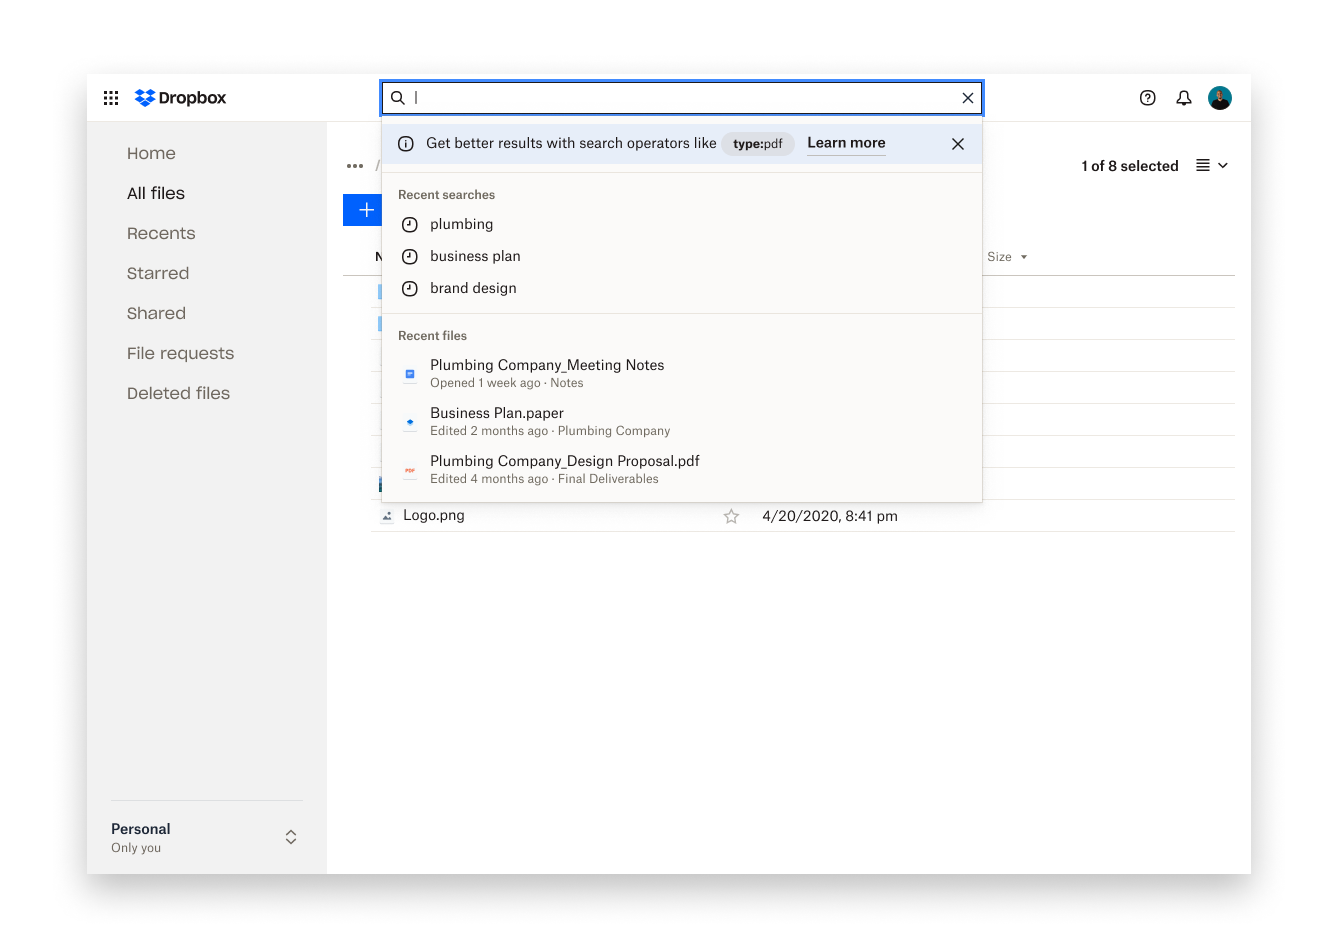
Task: Click the Dropbox logo
Action: [x=181, y=98]
